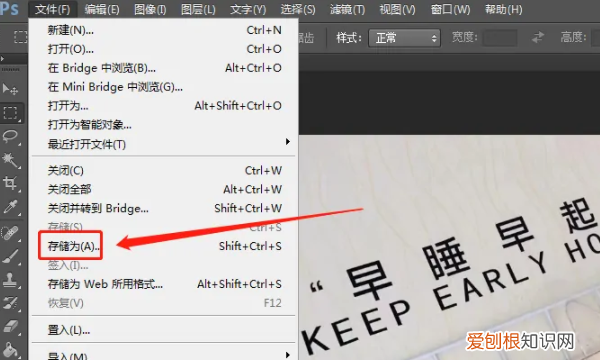
Task: Choose 置入(L)... menu entry
Action: (164, 330)
